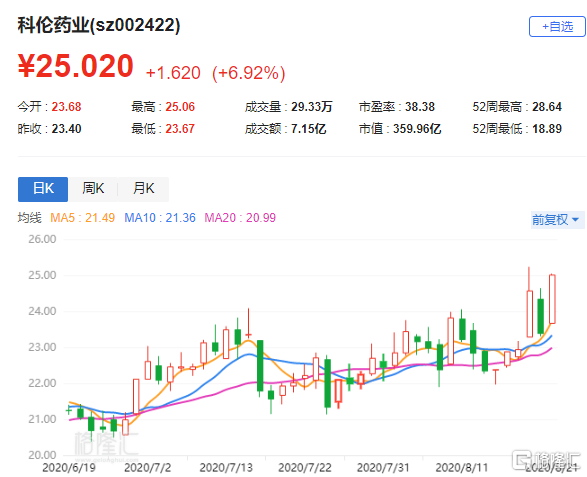Image resolution: width=587 pixels, height=477 pixels.
Task: Select the 26.00 y-axis label
Action: 42,239
